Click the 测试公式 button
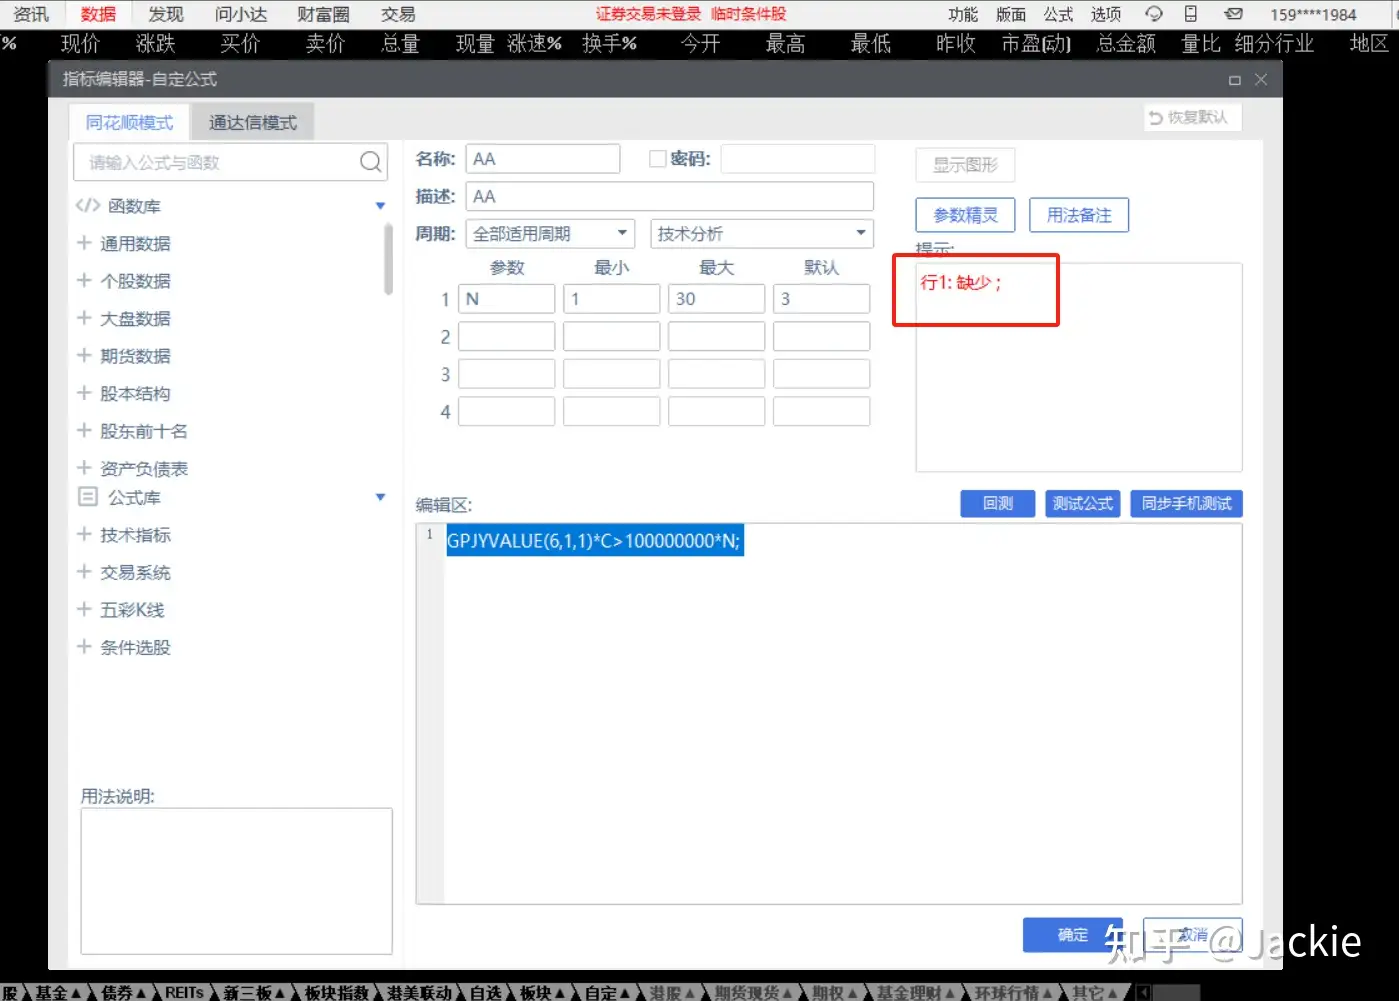This screenshot has width=1399, height=1001. 1083,503
